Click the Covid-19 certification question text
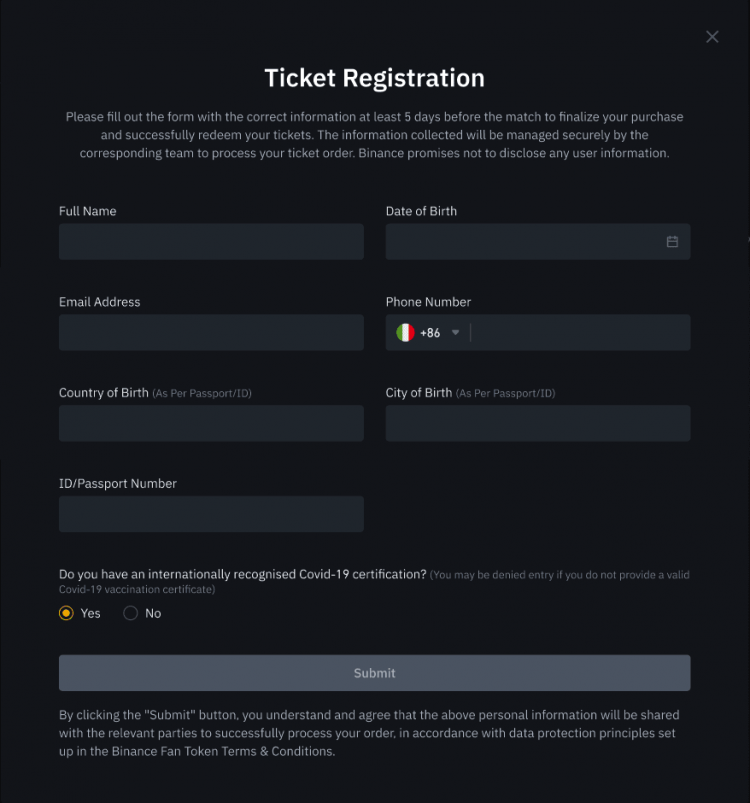Viewport: 750px width, 803px height. pos(243,574)
